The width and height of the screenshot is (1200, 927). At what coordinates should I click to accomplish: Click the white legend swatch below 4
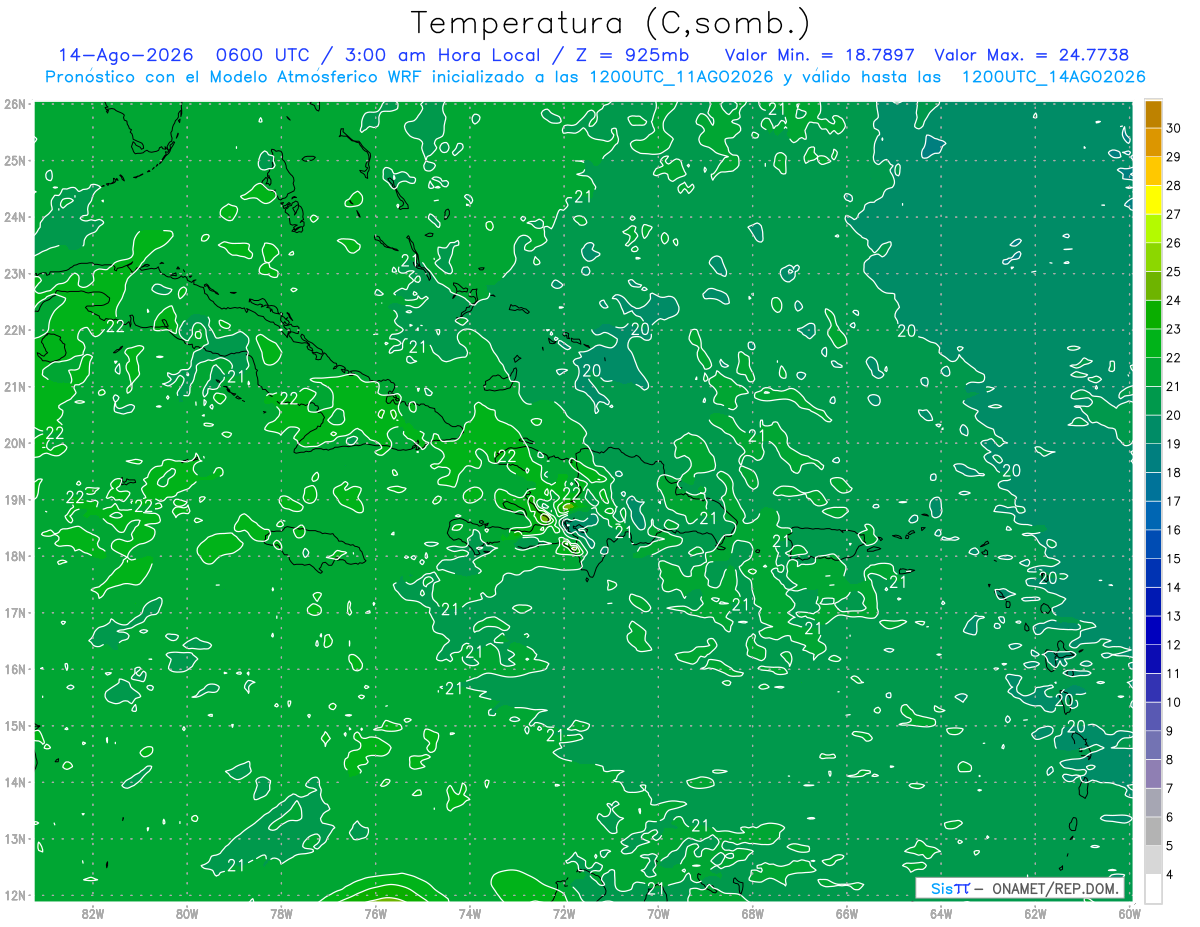[1153, 889]
